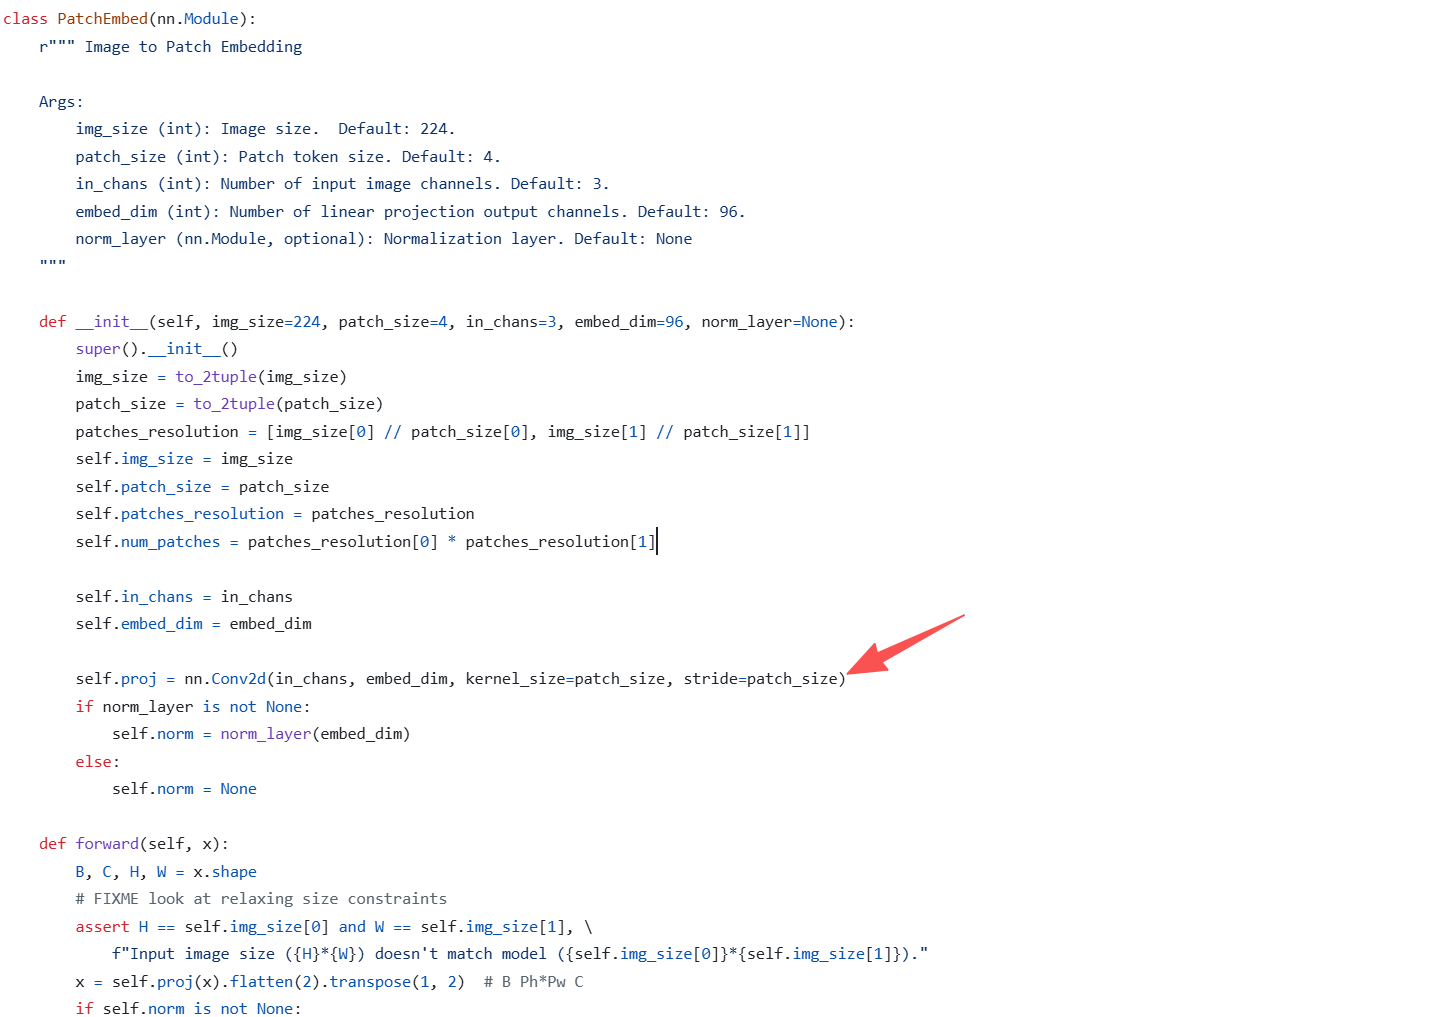Click the def forward method name
1452x1017 pixels.
click(x=107, y=844)
